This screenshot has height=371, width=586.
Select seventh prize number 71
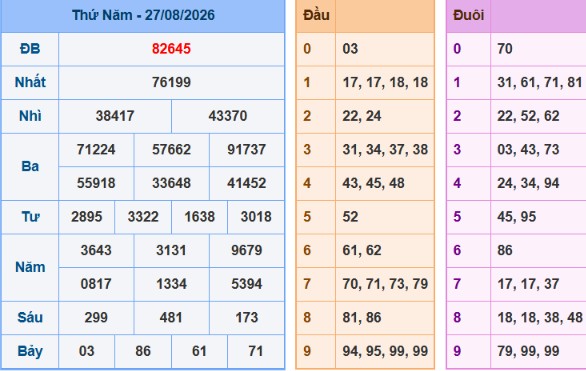coord(256,351)
